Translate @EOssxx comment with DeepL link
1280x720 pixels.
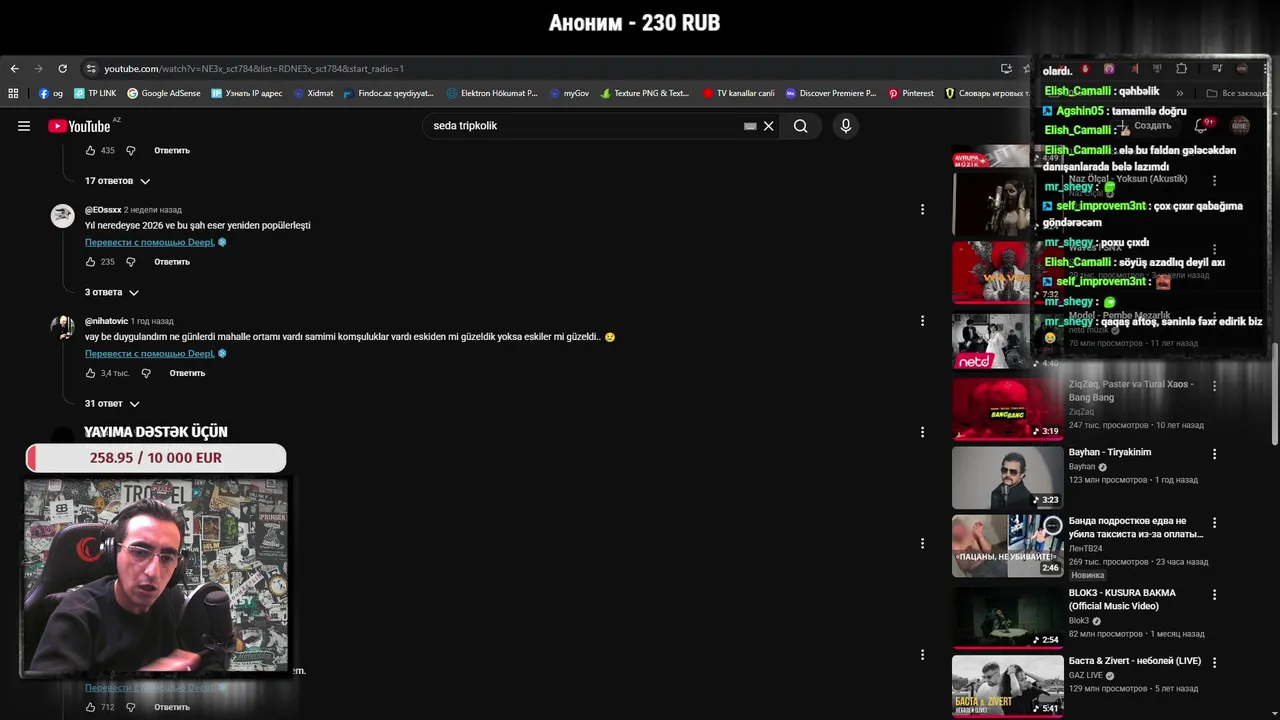tap(150, 242)
